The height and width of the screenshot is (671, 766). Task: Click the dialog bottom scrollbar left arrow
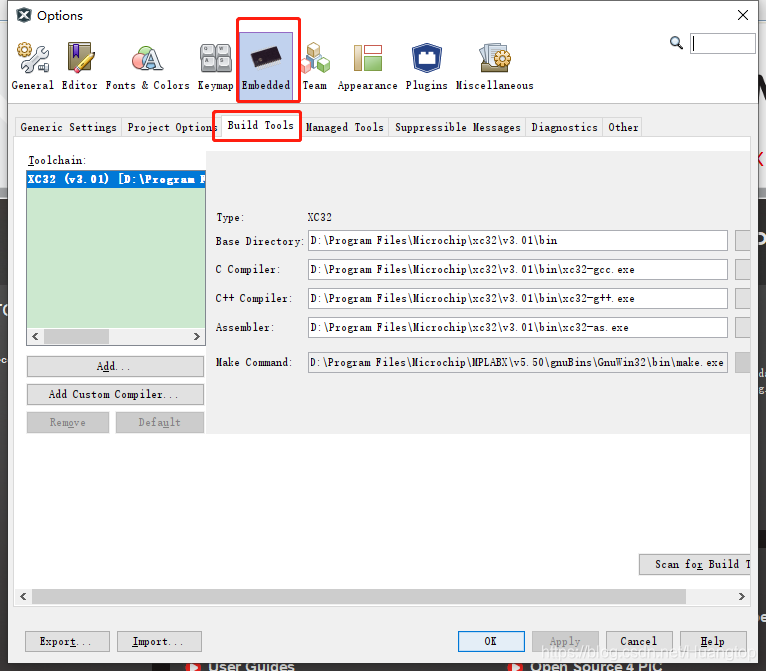click(x=23, y=596)
